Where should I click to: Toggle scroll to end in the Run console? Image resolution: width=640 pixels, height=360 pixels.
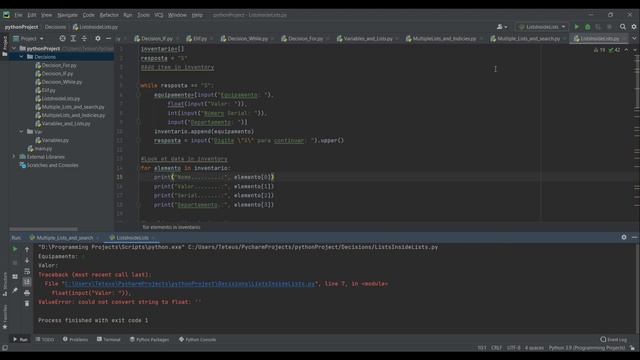[27, 282]
